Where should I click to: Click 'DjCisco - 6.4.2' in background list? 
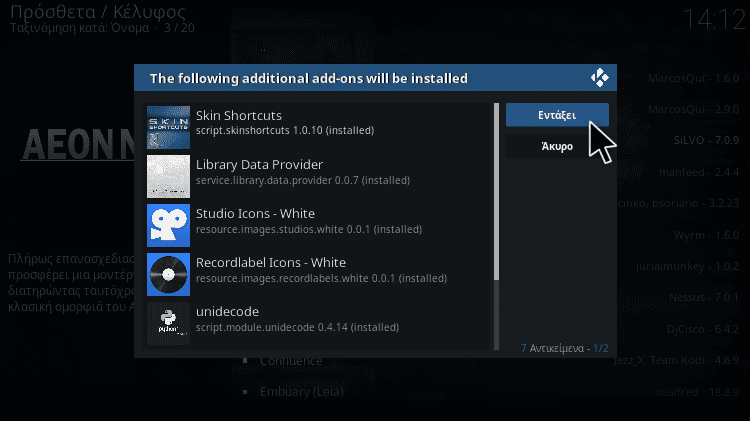tap(703, 329)
